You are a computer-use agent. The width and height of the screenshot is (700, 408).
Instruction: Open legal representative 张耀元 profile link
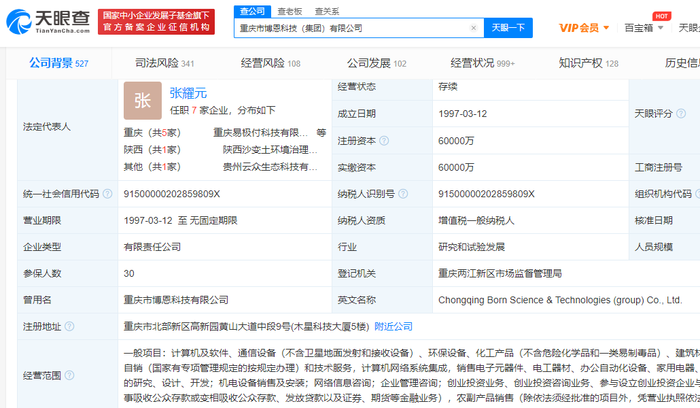tap(188, 93)
